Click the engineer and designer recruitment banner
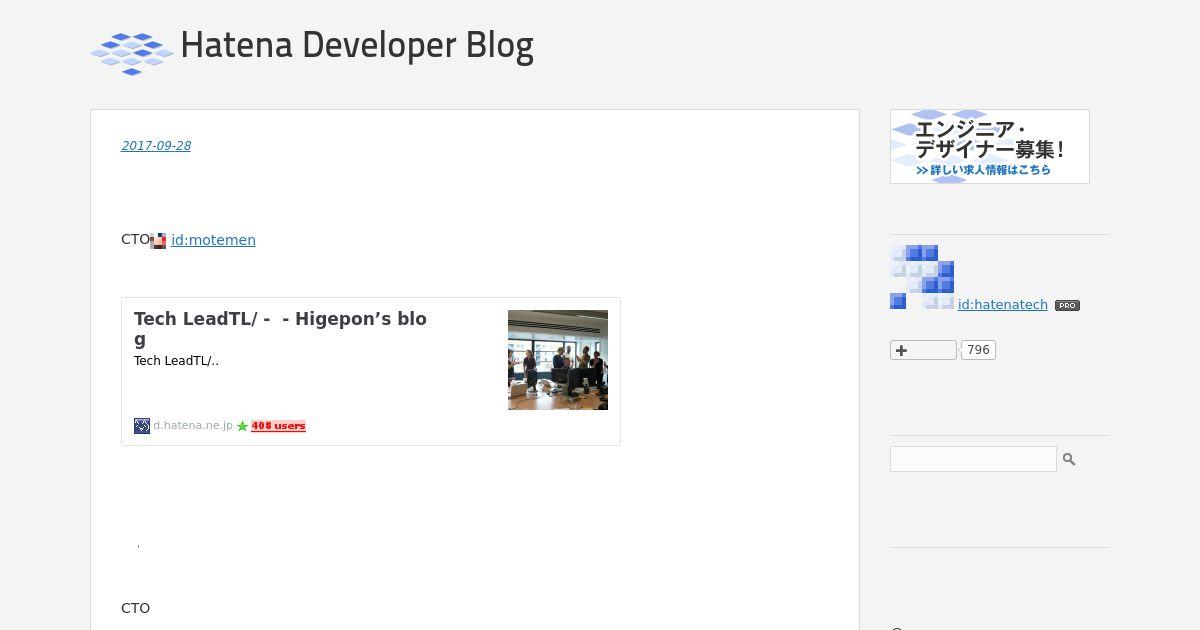This screenshot has height=630, width=1200. pos(990,146)
